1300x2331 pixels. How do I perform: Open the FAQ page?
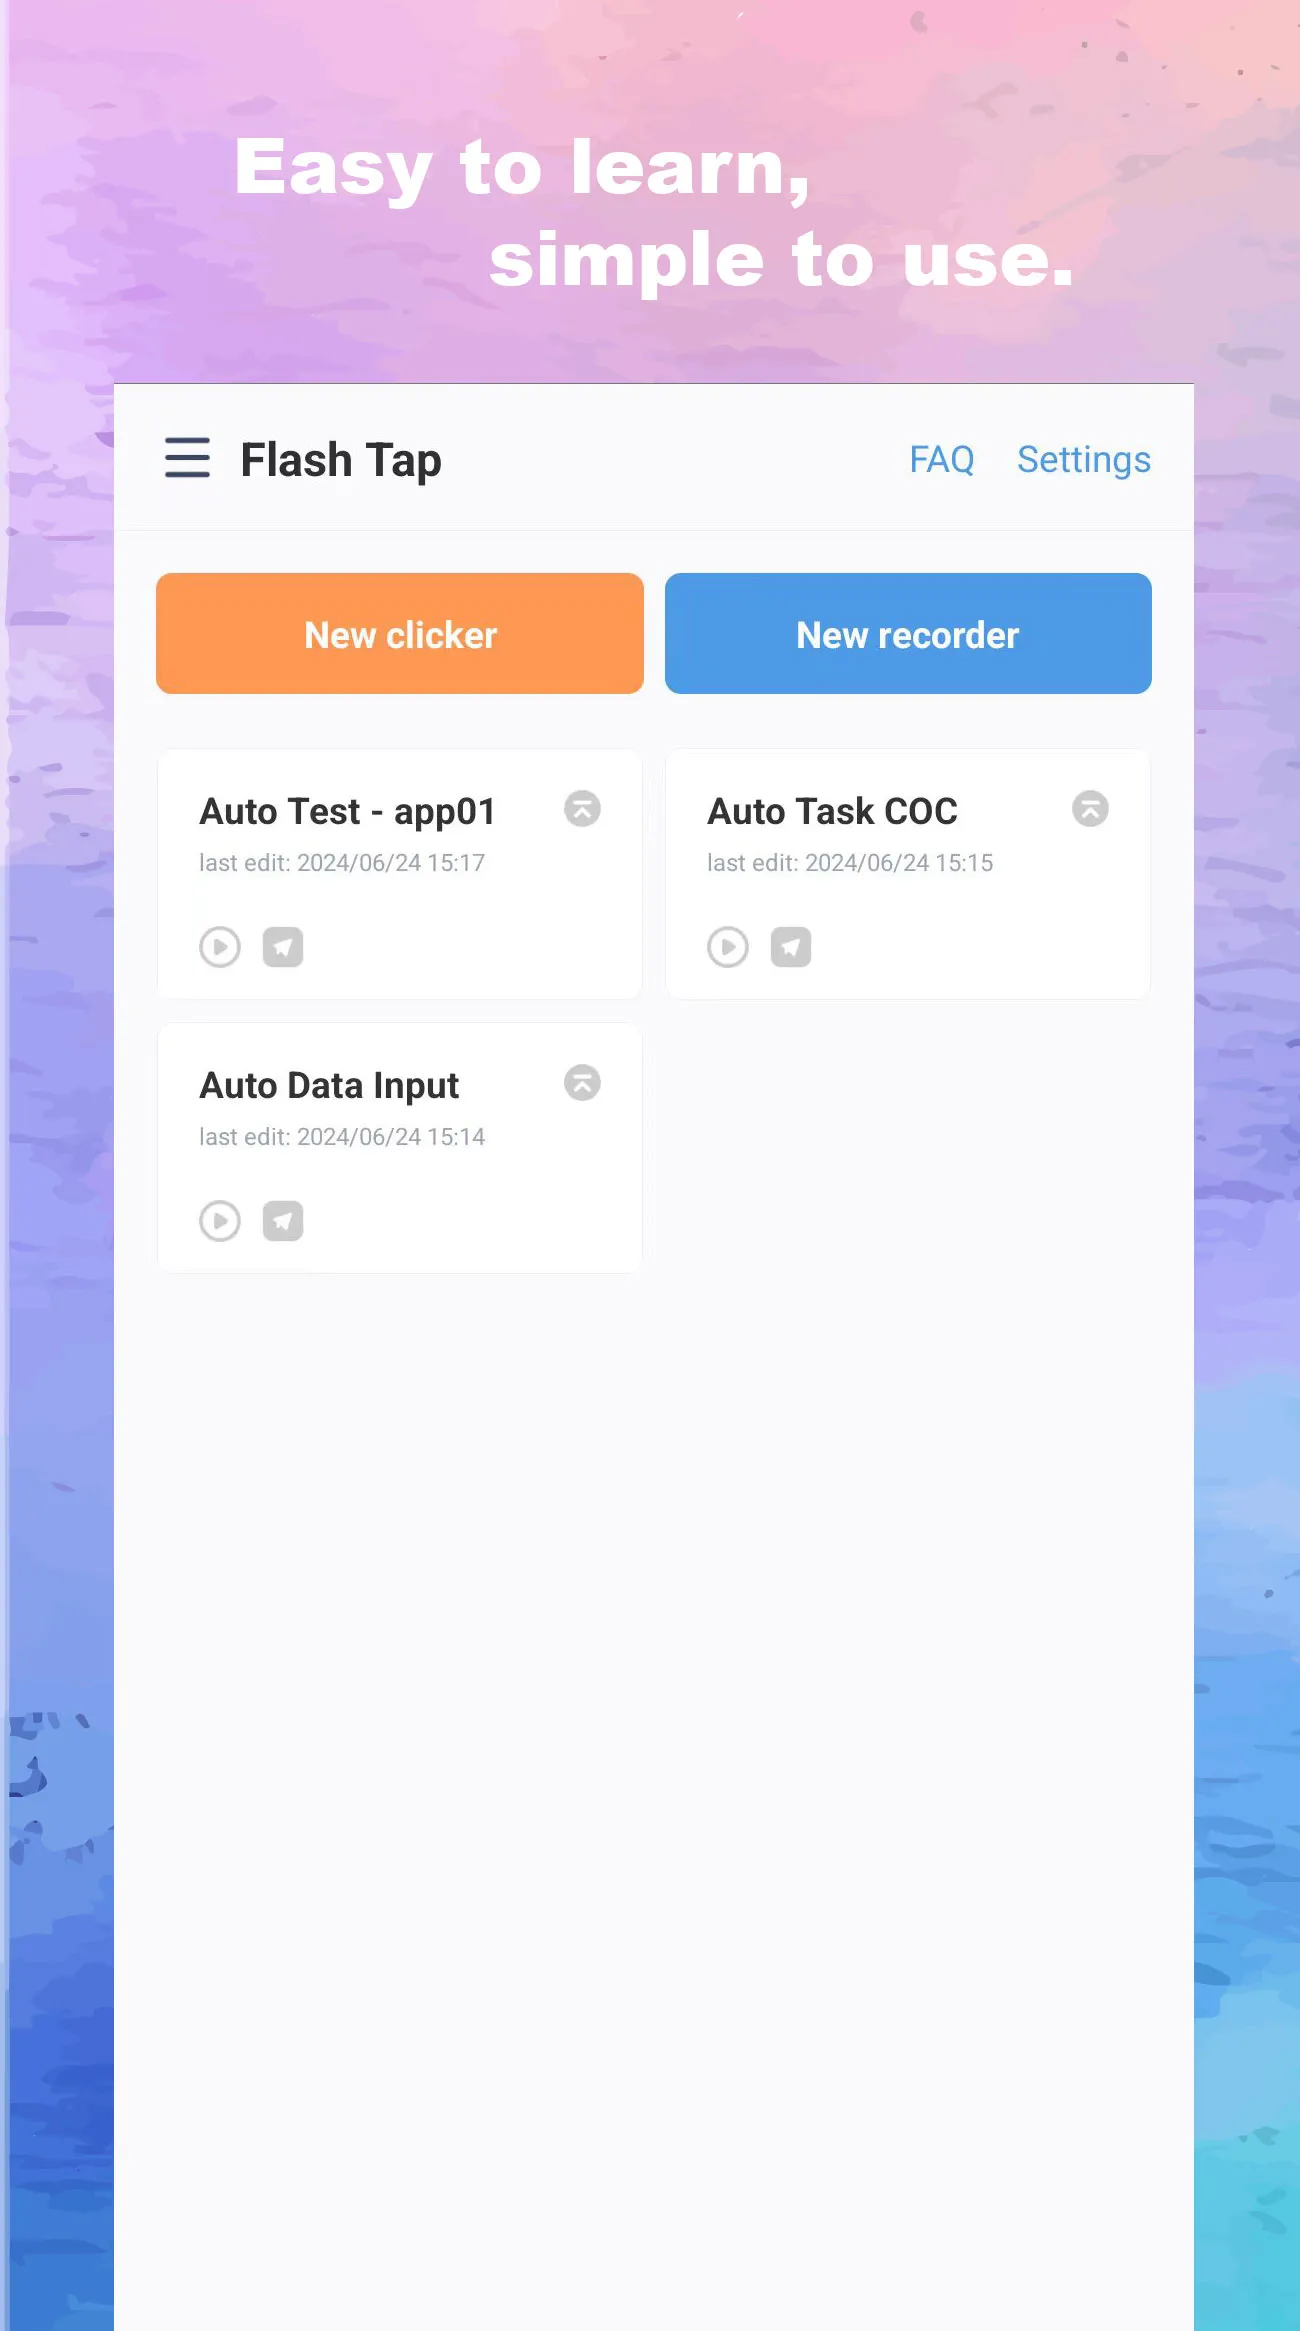pyautogui.click(x=941, y=460)
